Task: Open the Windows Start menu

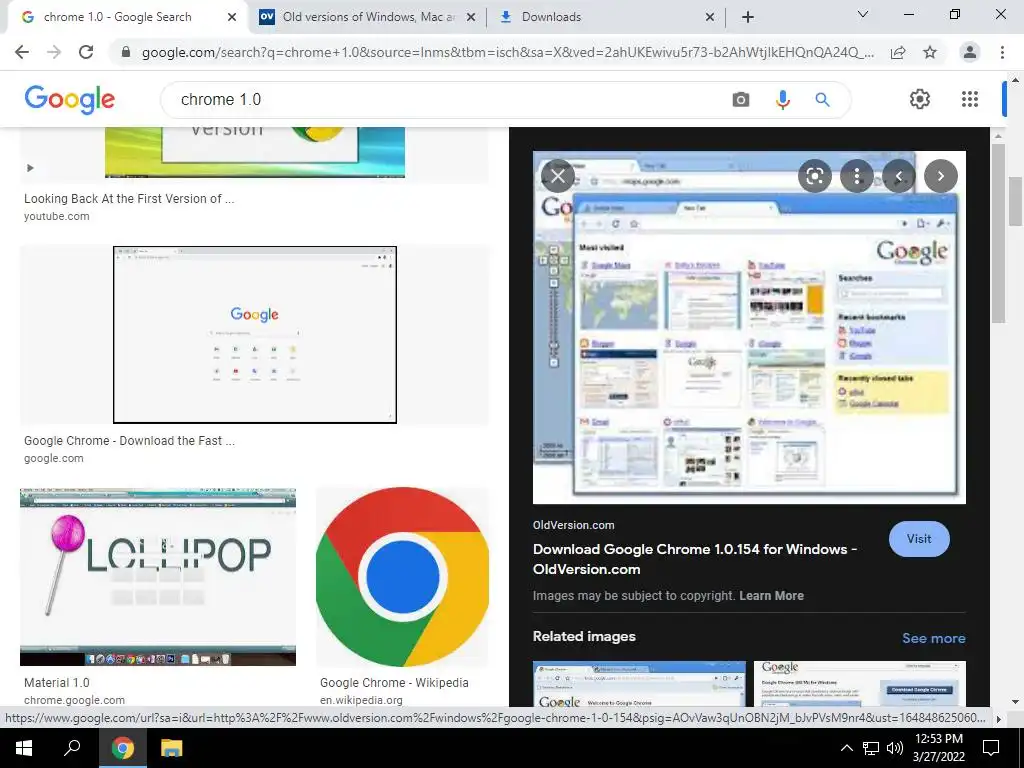Action: point(24,748)
